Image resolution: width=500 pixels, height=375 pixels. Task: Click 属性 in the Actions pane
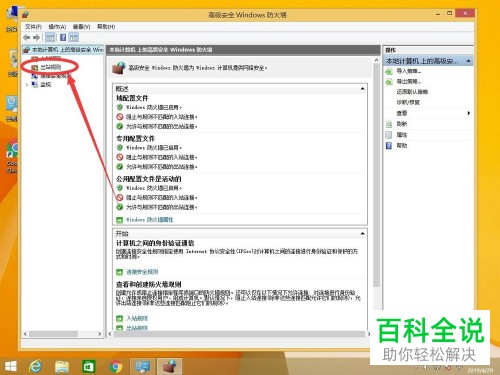point(402,135)
